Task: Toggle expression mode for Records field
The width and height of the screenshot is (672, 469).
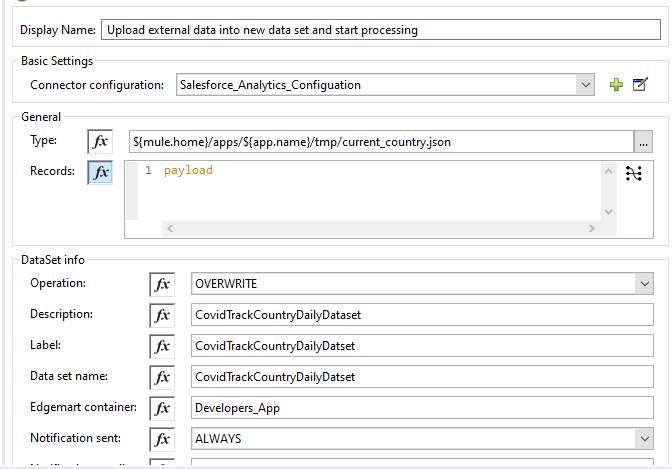Action: (100, 172)
